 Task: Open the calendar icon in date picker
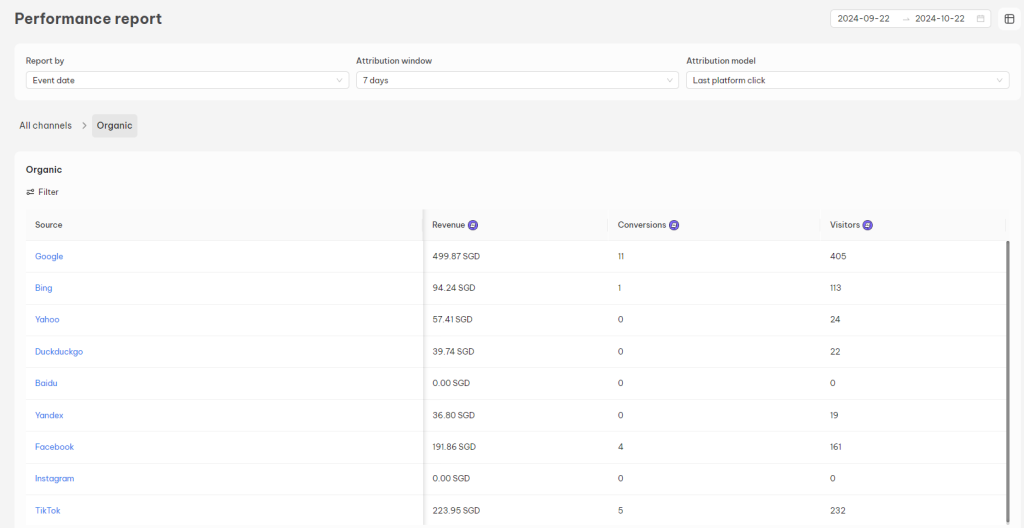click(980, 19)
